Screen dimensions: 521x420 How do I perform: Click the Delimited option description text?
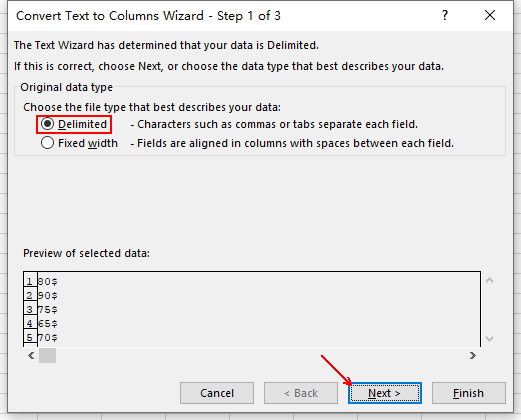coord(274,124)
